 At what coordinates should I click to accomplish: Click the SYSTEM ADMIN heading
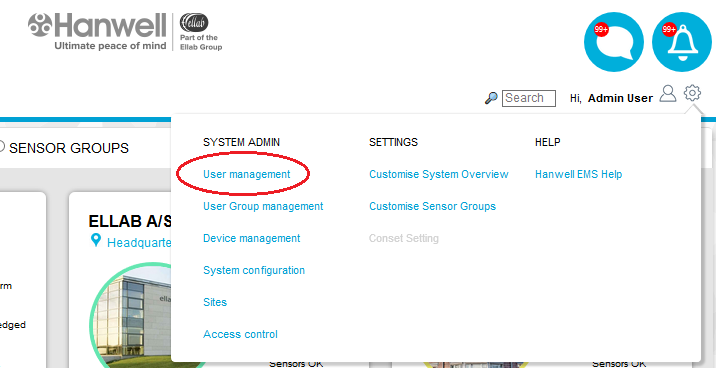(x=242, y=142)
